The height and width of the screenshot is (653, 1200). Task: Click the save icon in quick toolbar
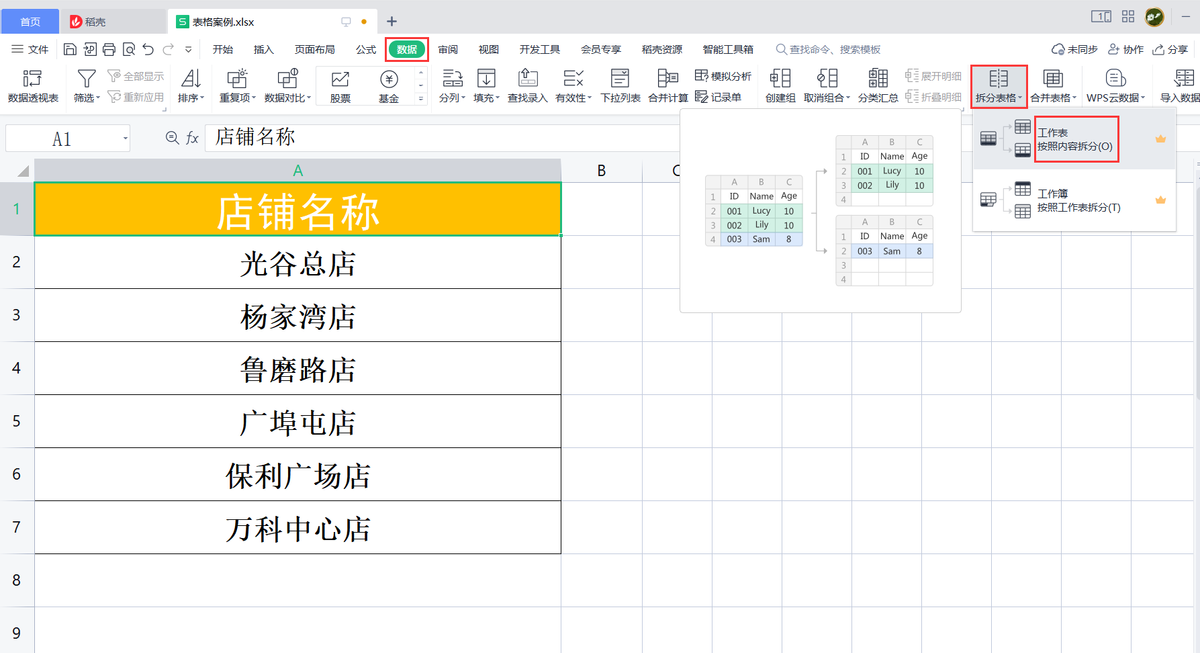(70, 49)
